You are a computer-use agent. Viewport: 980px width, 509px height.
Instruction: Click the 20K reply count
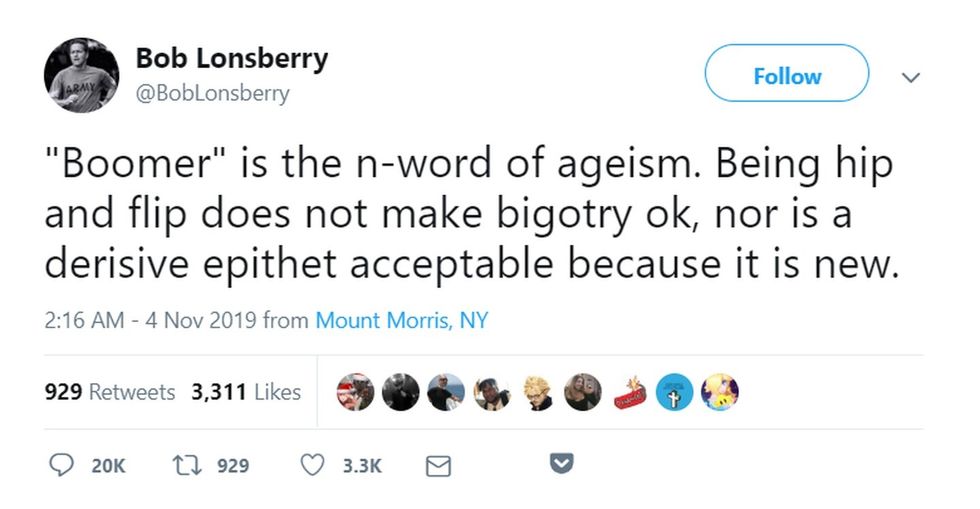coord(108,465)
